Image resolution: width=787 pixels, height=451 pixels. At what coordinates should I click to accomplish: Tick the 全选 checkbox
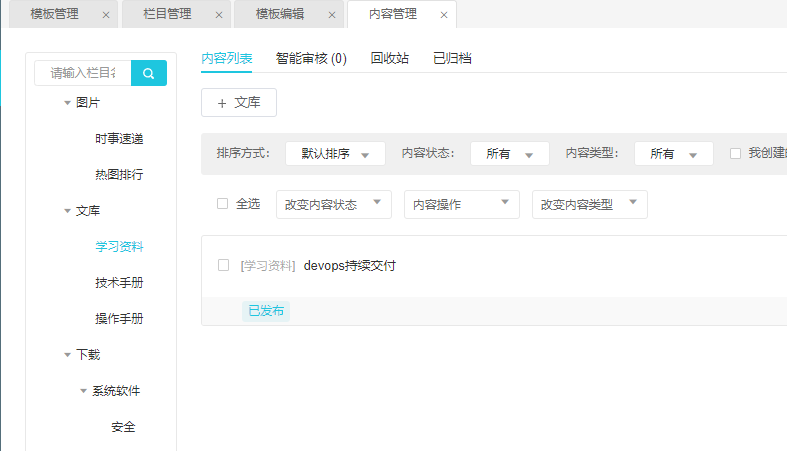(x=222, y=203)
